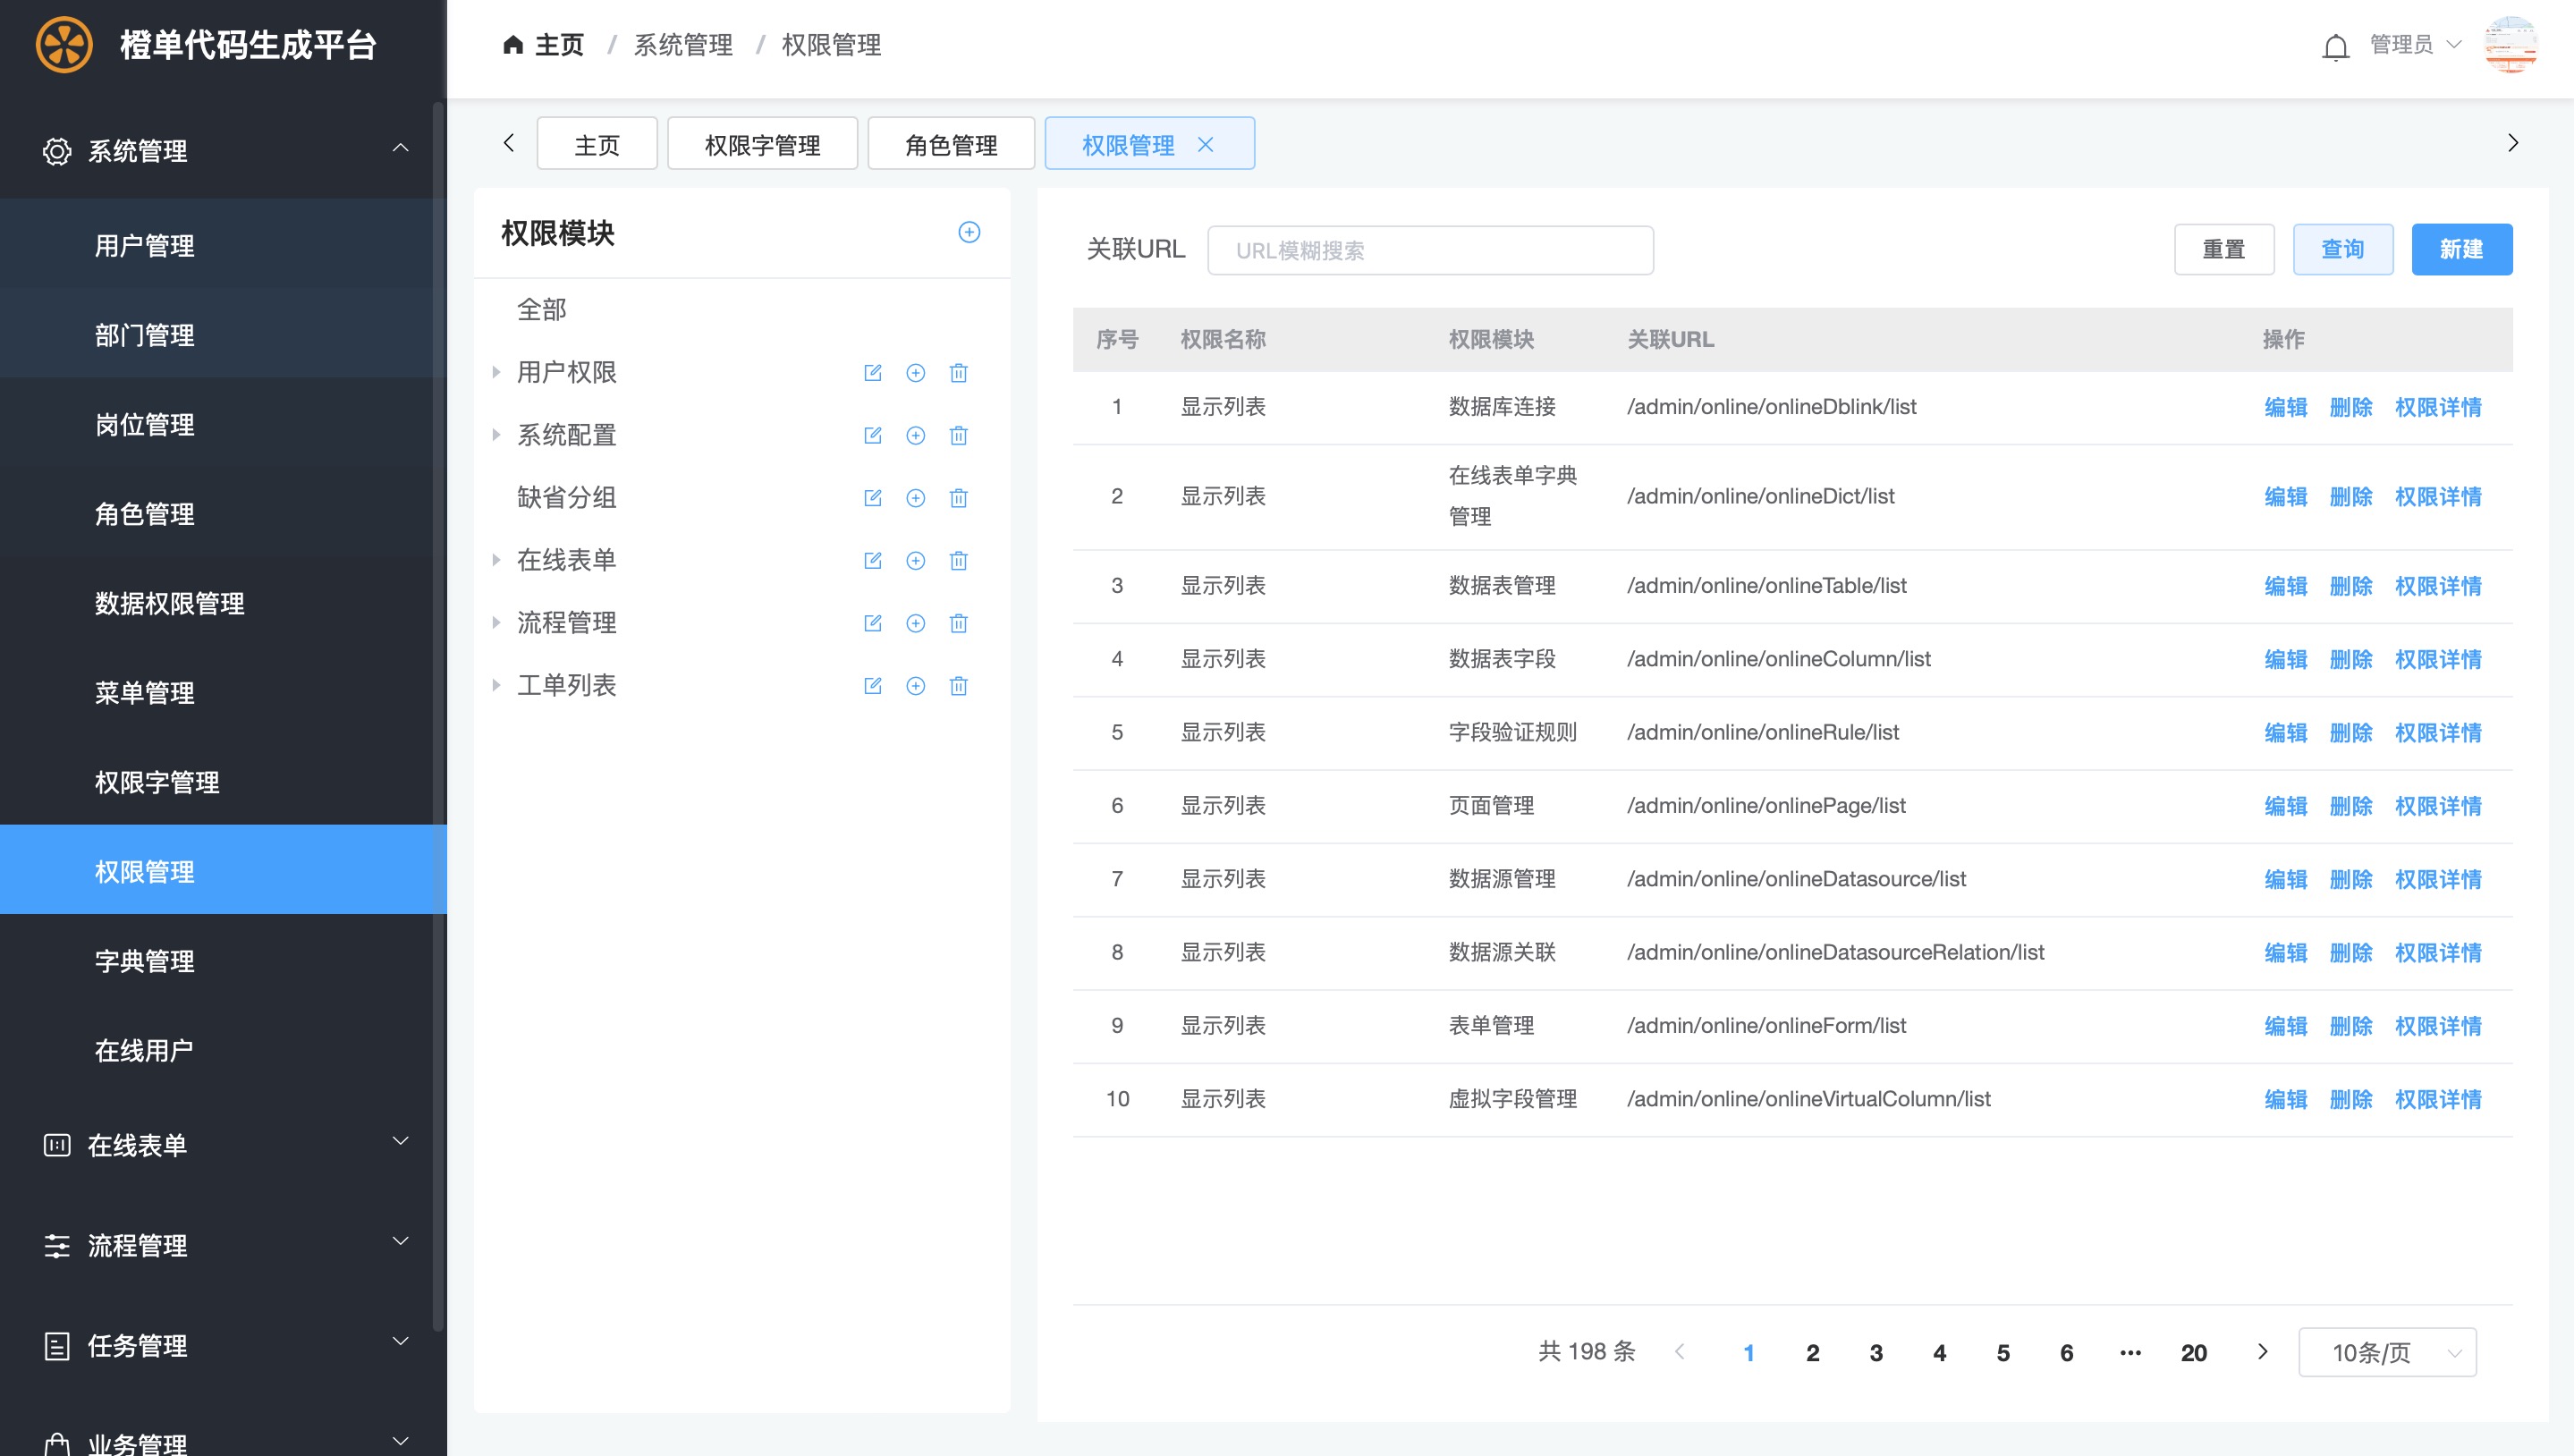Click the 查询 button

tap(2342, 249)
